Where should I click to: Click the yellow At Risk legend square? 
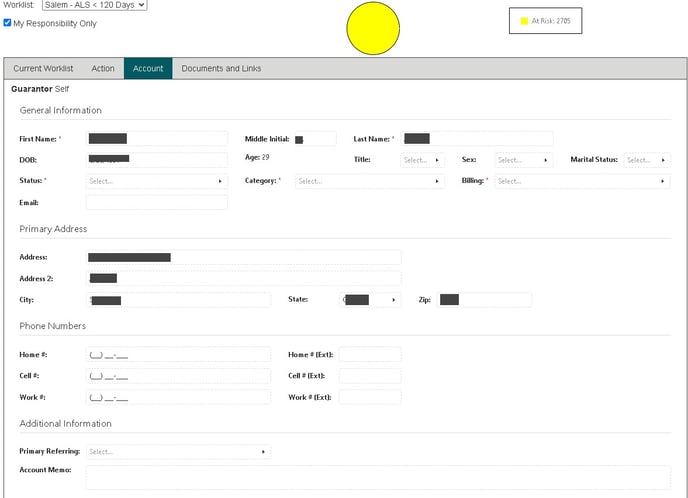tap(523, 21)
